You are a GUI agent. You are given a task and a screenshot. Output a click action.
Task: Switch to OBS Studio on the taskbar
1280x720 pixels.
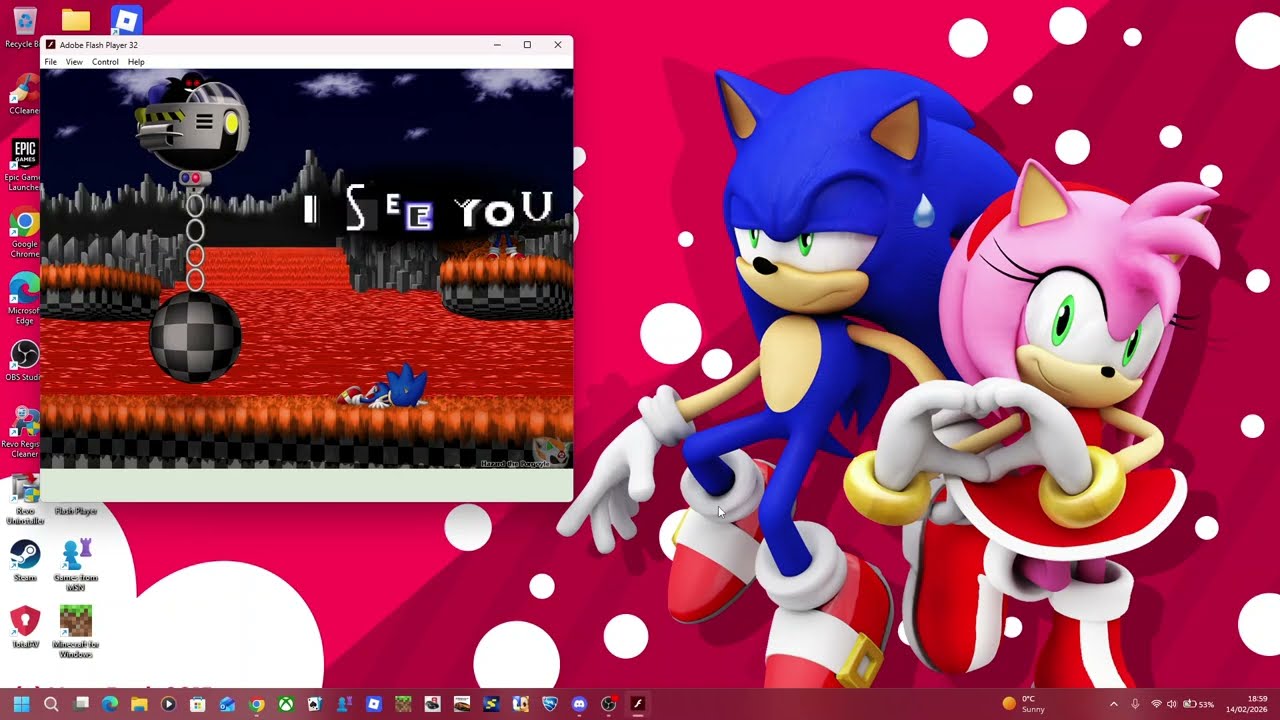(x=608, y=704)
